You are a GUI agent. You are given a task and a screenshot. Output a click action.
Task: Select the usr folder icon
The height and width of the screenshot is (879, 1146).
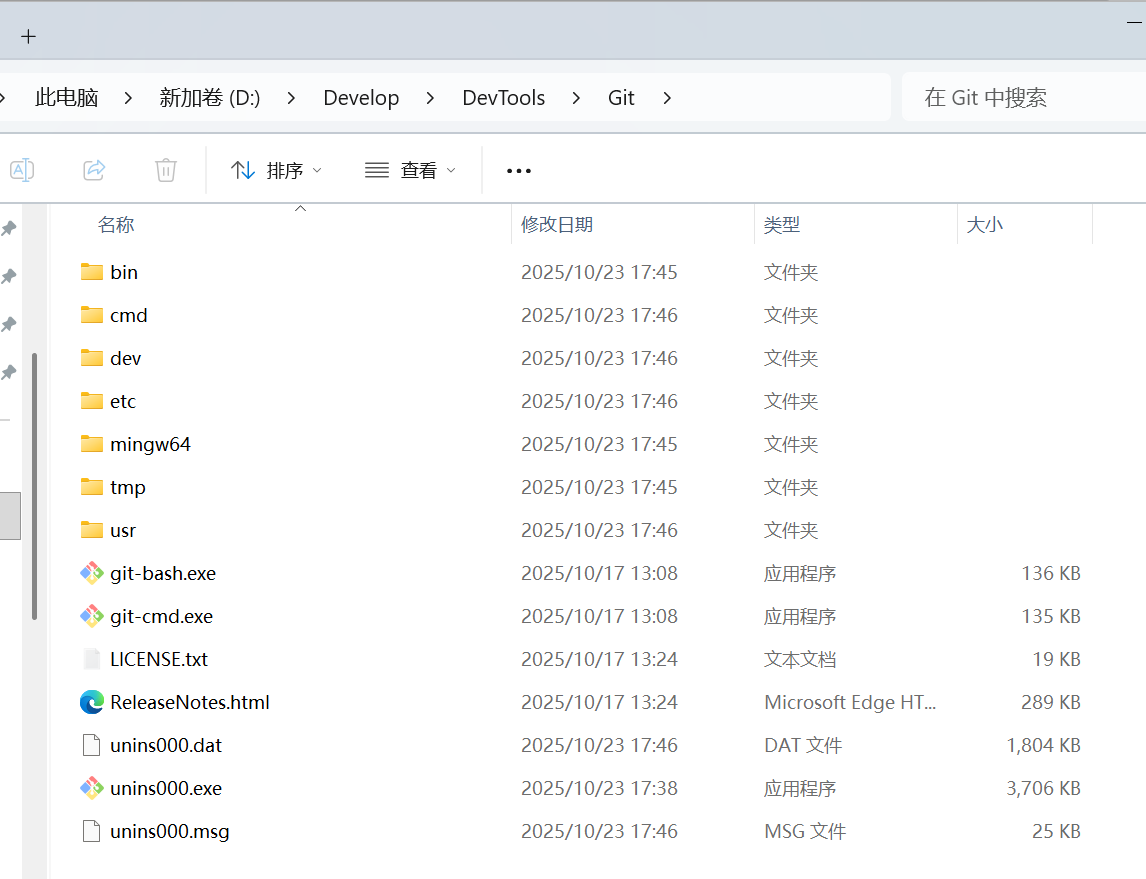pyautogui.click(x=91, y=530)
